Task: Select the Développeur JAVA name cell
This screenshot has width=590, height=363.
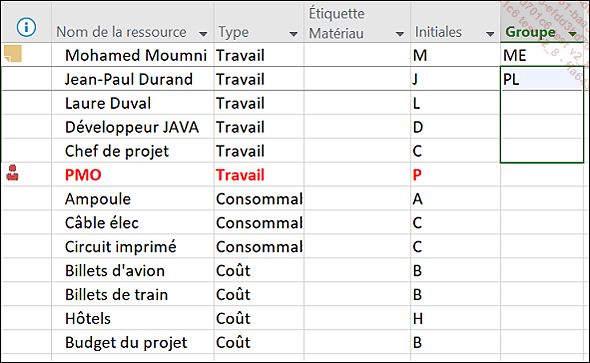Action: tap(133, 127)
